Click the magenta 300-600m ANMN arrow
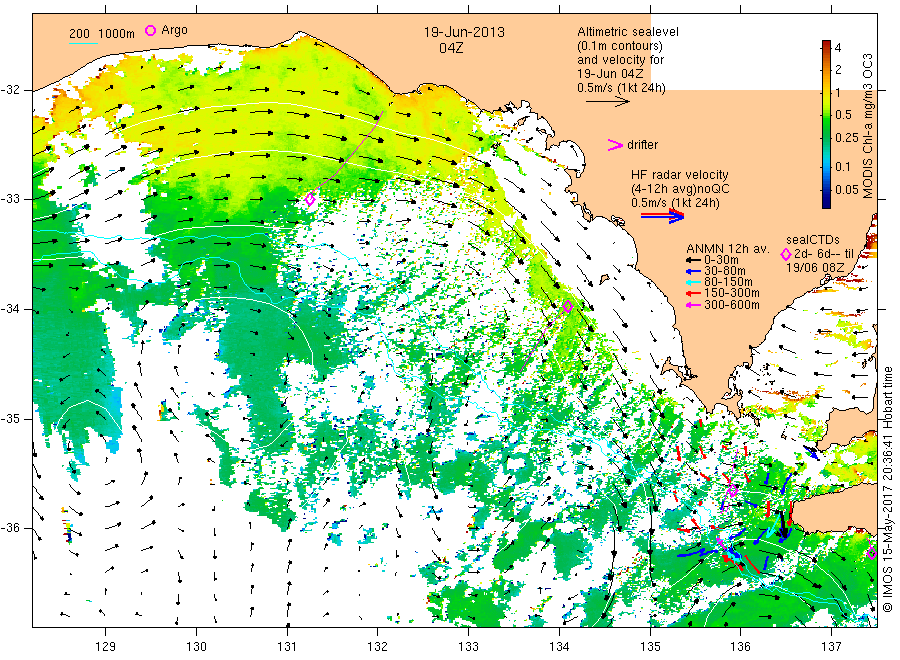The image size is (900, 660). [694, 305]
